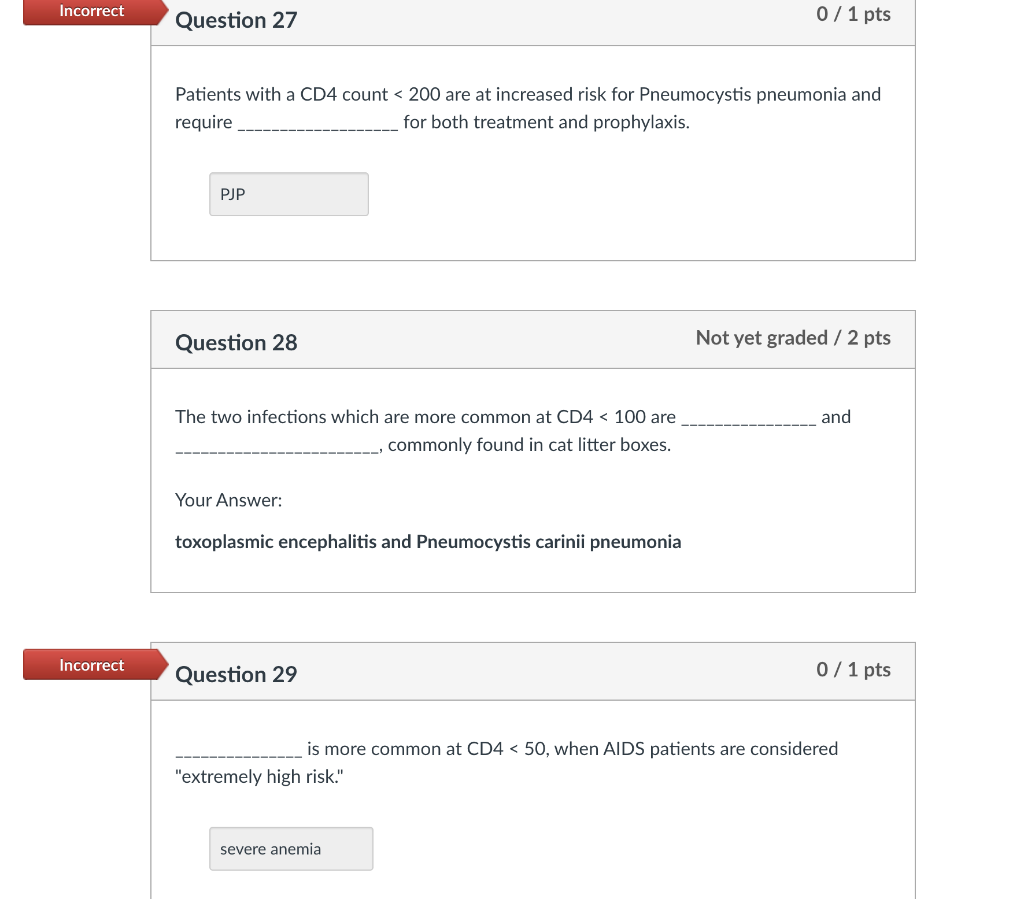Click the 0 / 1 pts label on Question 27
Screen dimensions: 1024x899
coord(852,14)
